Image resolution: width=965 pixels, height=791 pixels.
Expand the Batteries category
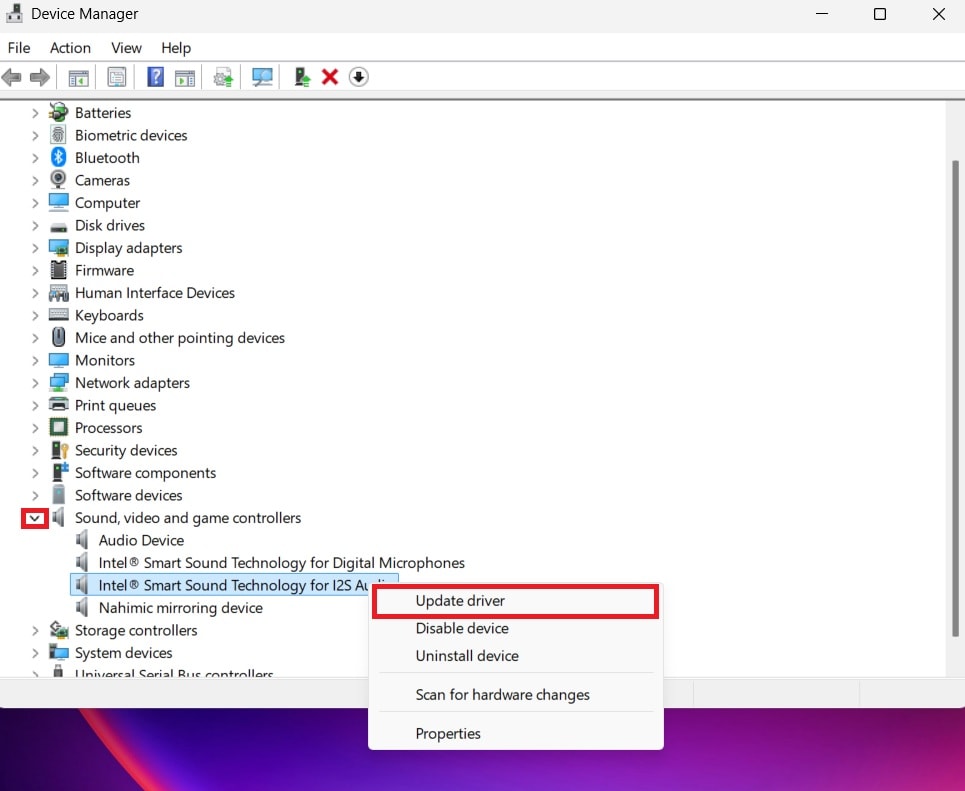tap(35, 113)
